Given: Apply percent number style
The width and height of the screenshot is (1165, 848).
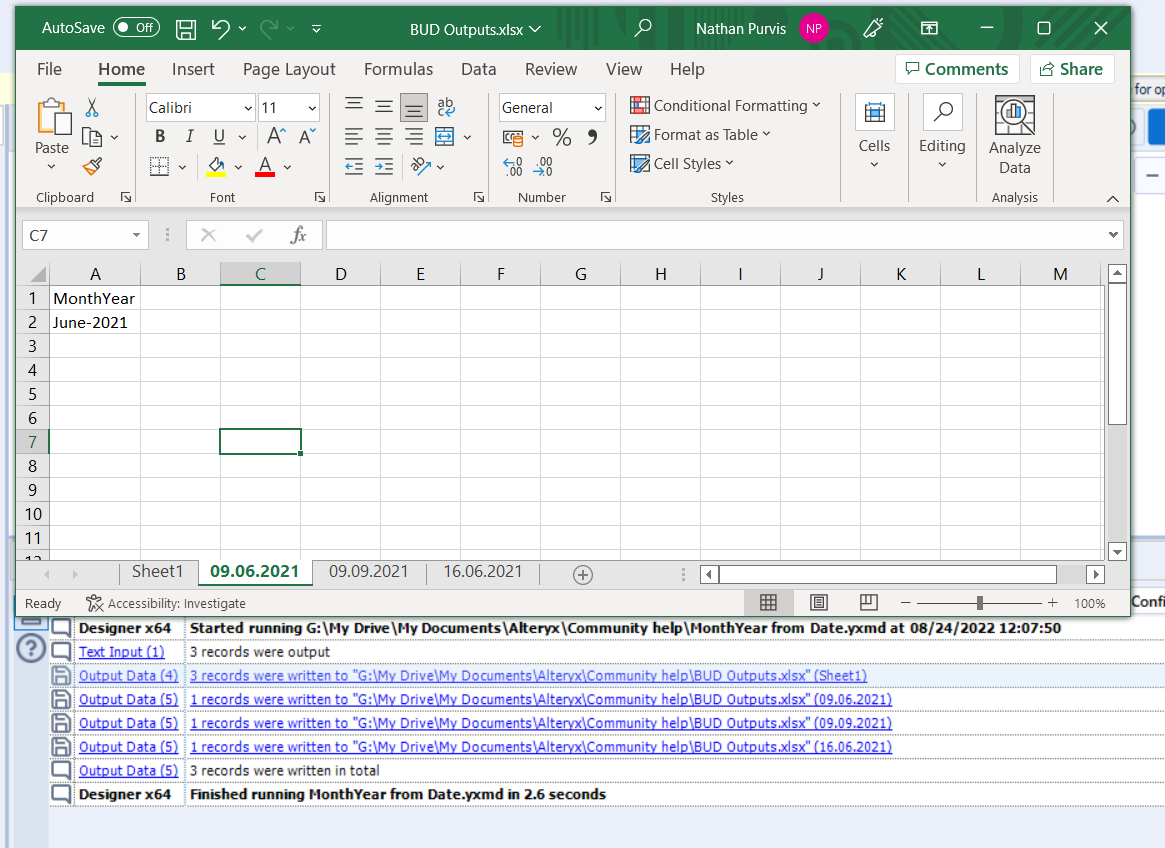Looking at the screenshot, I should tap(561, 138).
